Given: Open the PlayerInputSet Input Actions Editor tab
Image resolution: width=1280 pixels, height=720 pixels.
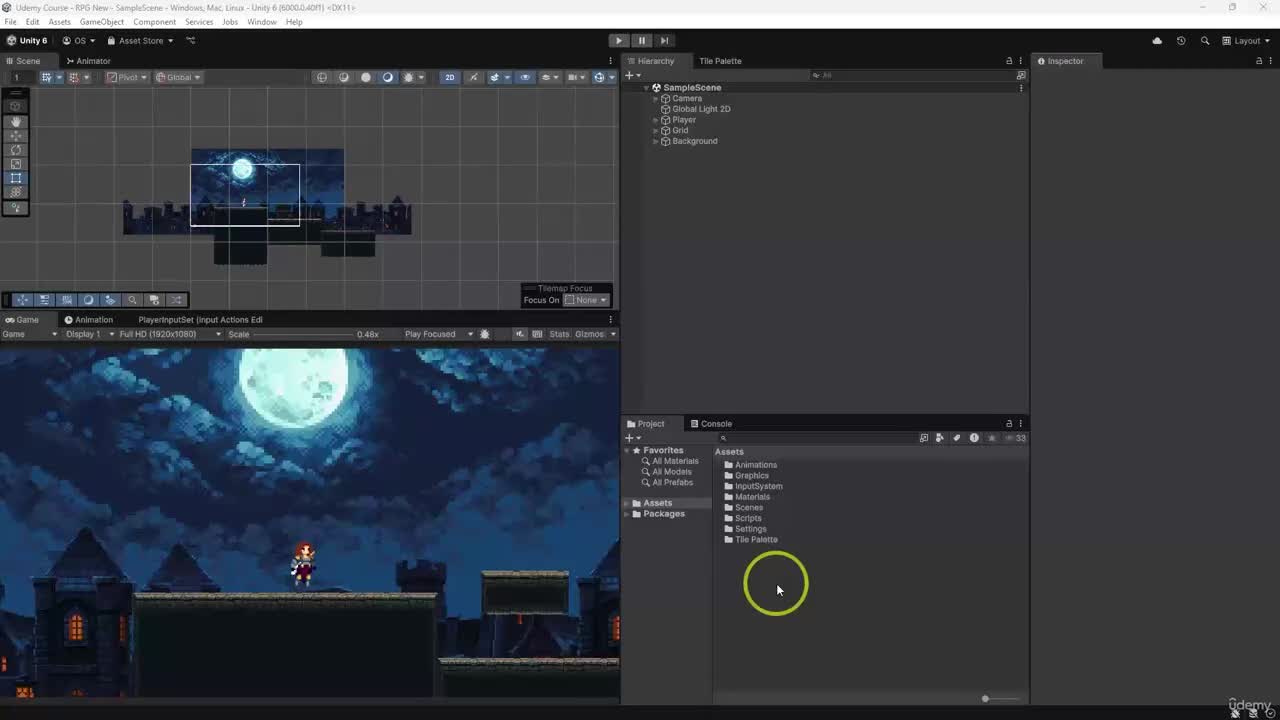Looking at the screenshot, I should point(200,320).
